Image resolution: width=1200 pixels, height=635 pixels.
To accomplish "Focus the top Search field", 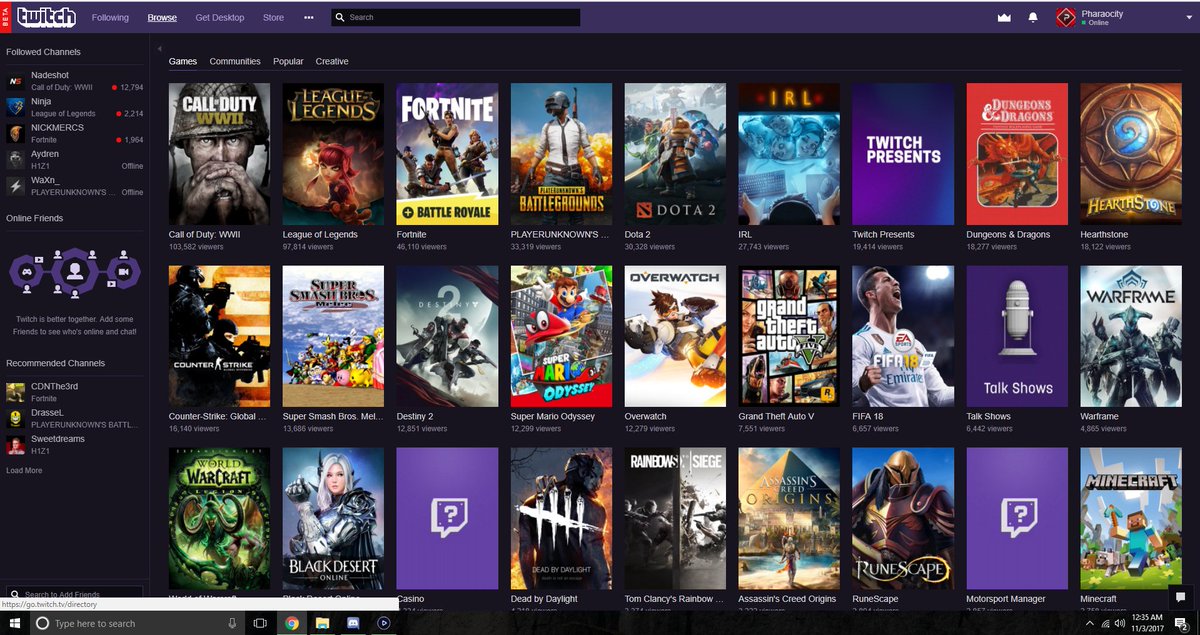I will 455,17.
